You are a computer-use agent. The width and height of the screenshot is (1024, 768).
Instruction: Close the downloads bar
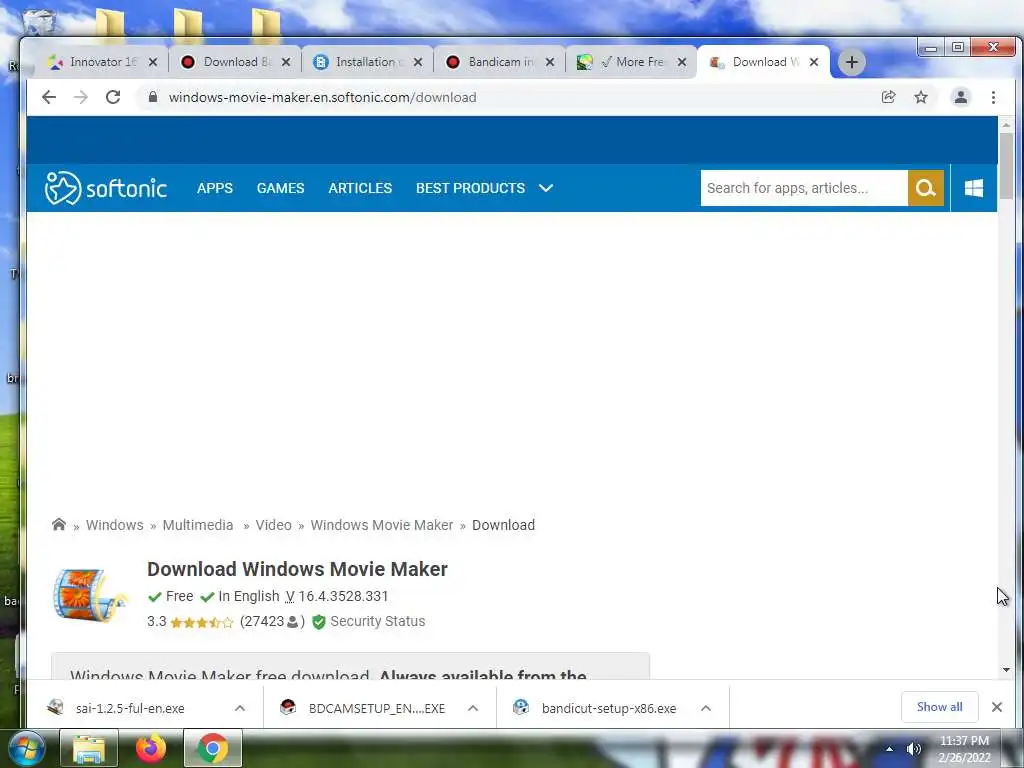(997, 707)
